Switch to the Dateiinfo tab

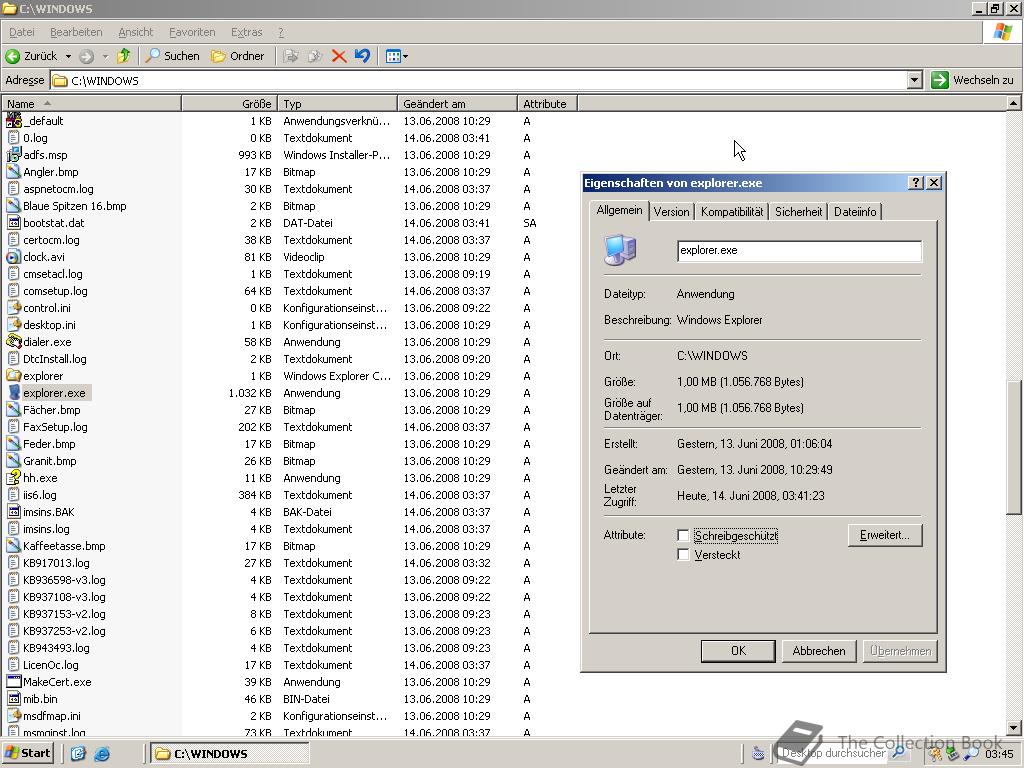(855, 212)
